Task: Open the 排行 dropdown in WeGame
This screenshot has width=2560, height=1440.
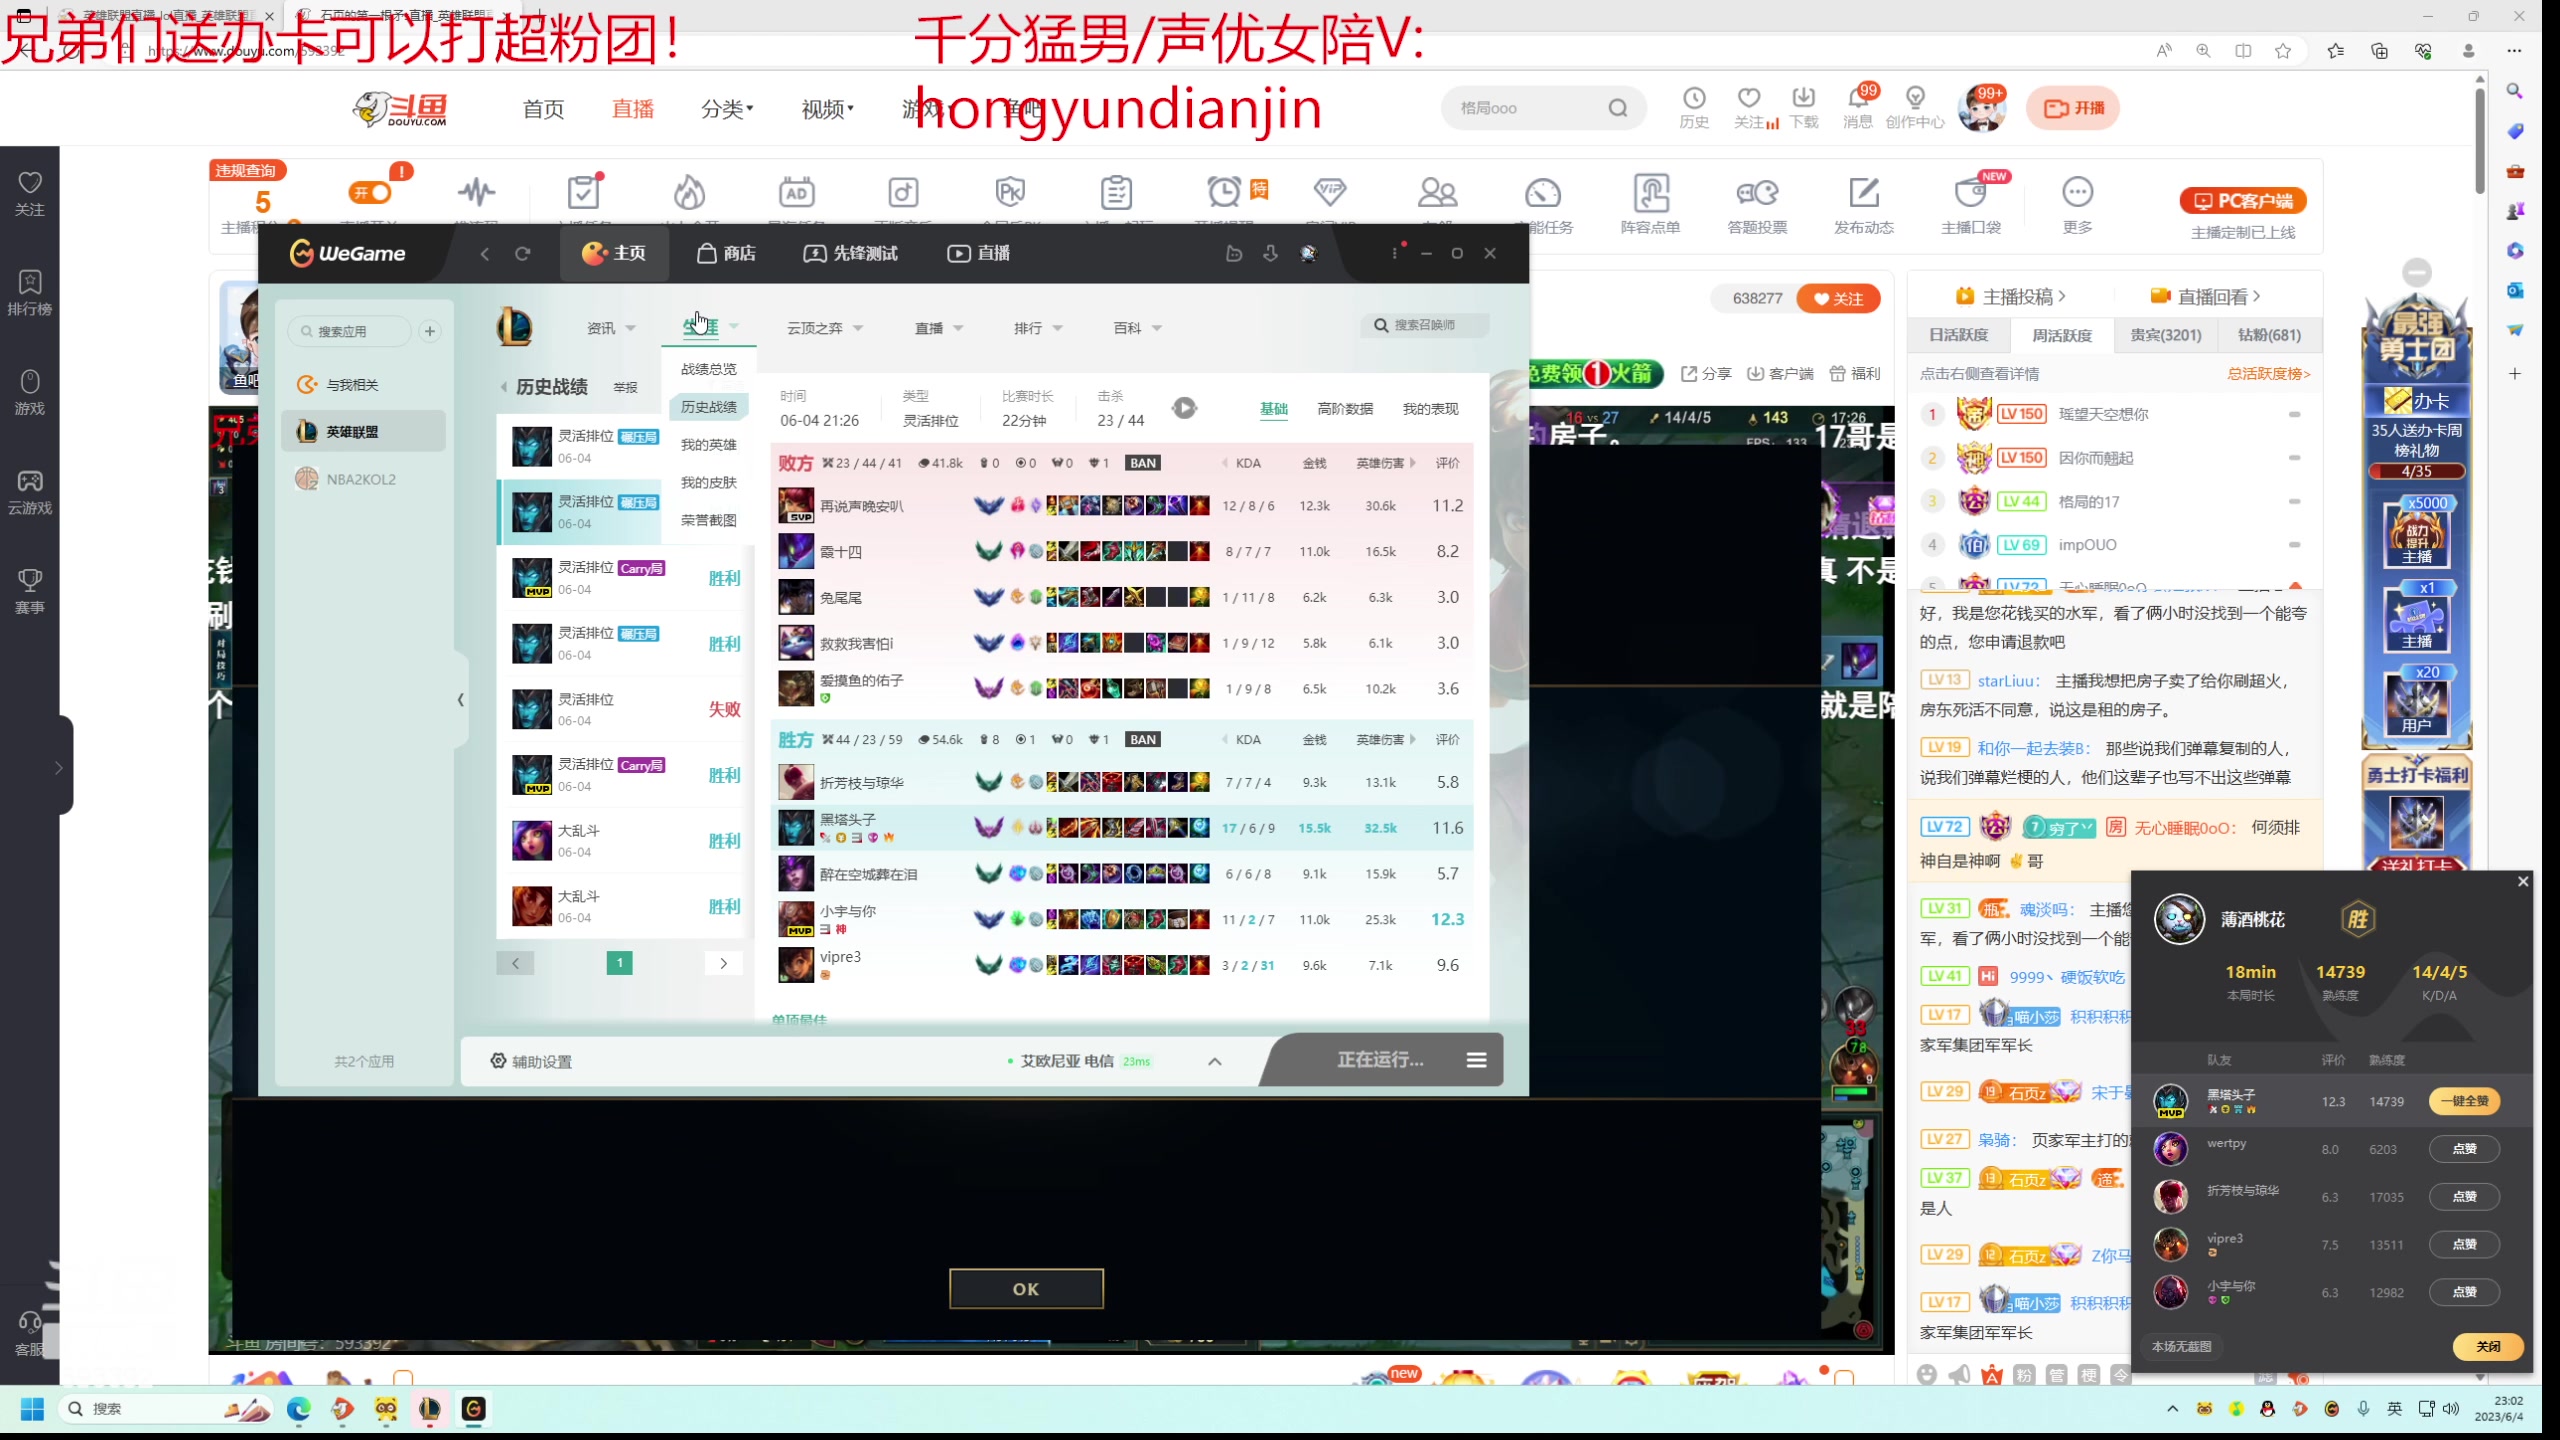Action: coord(1037,328)
